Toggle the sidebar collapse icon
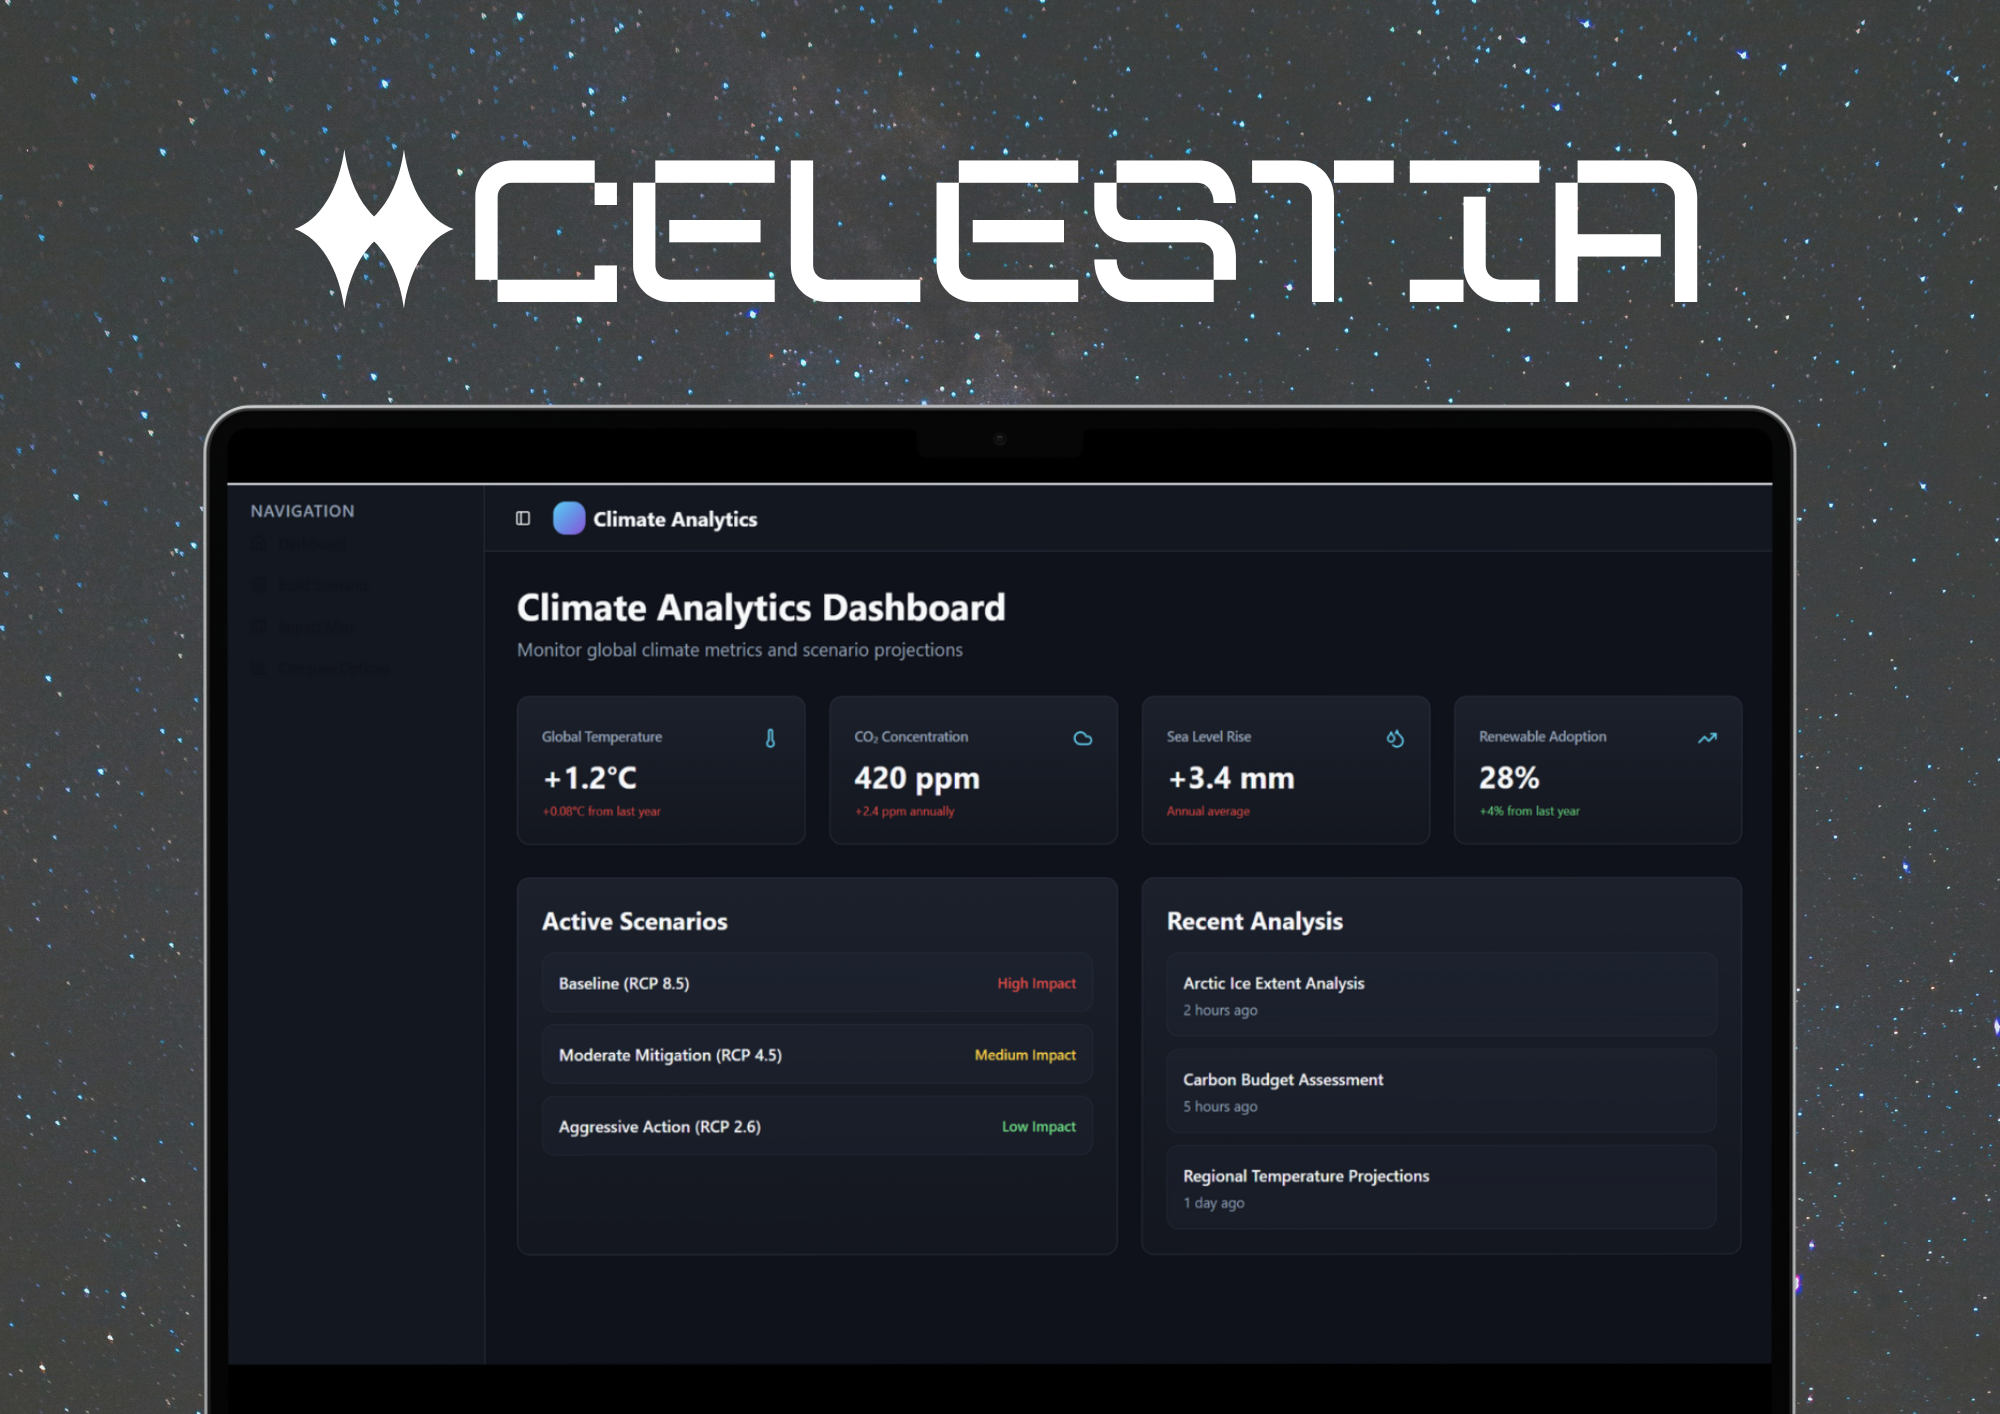 522,518
